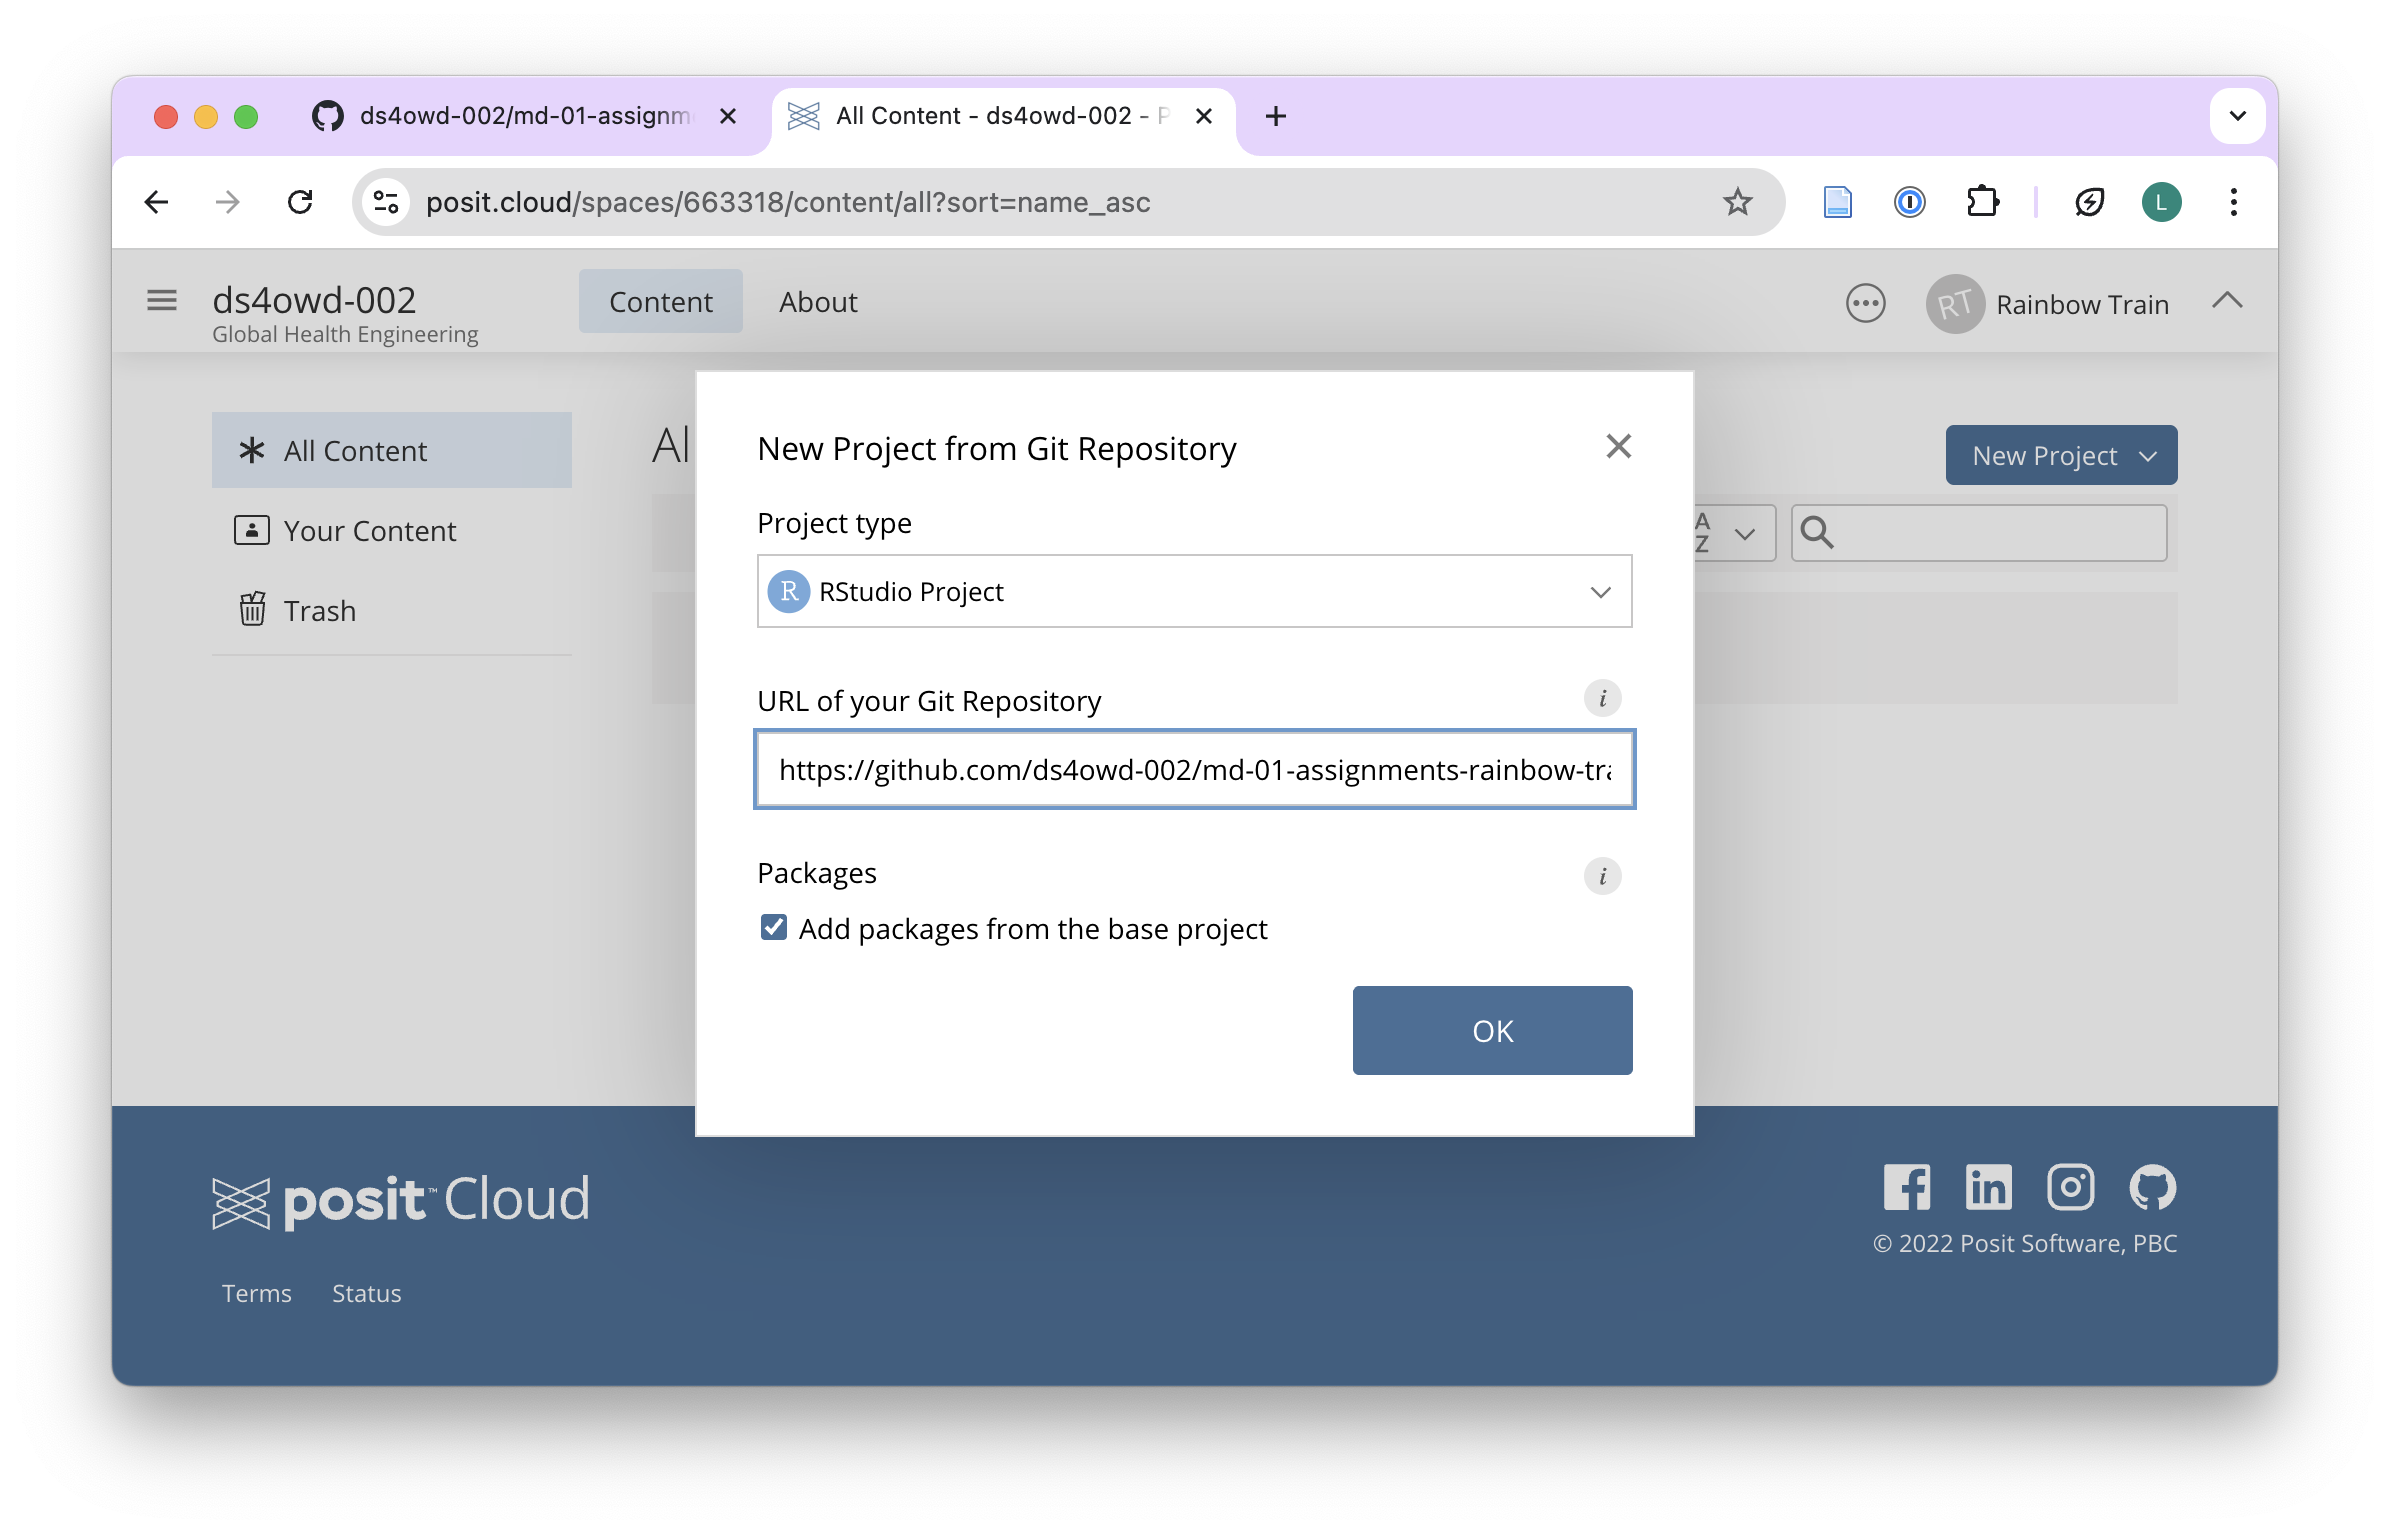The width and height of the screenshot is (2390, 1534).
Task: Uncheck Add packages from the base project
Action: pyautogui.click(x=774, y=928)
